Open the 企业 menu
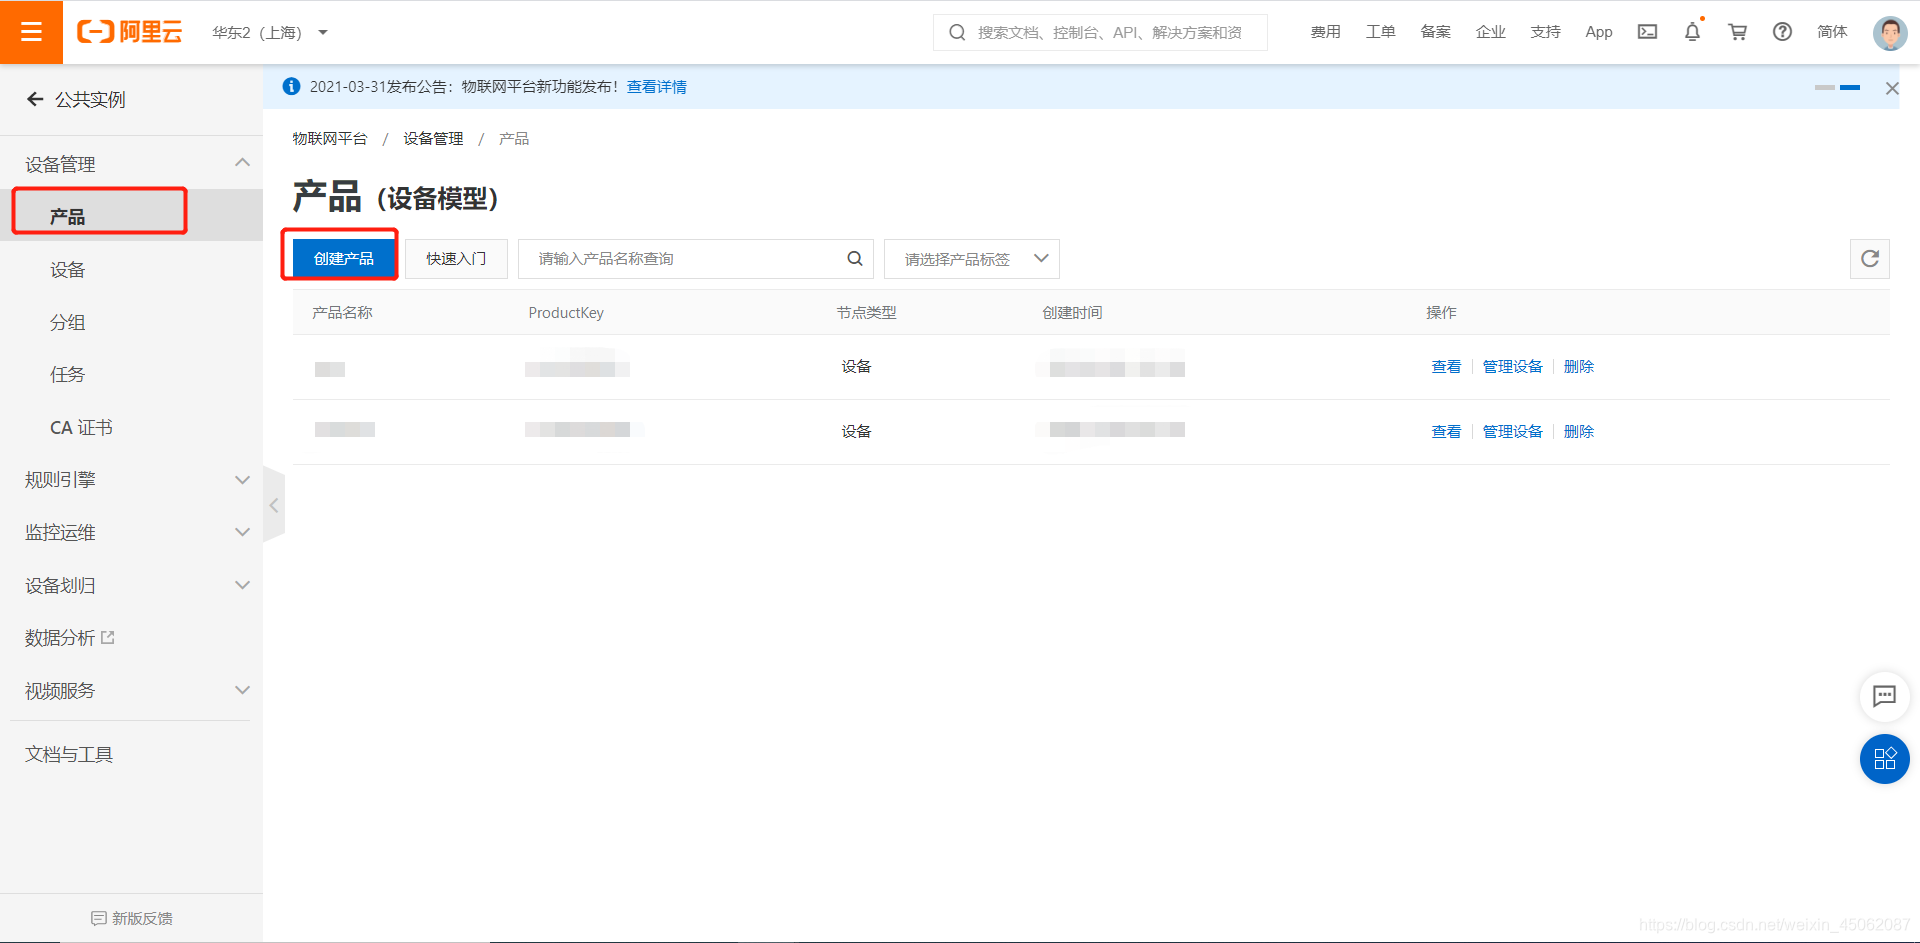1920x943 pixels. click(x=1490, y=32)
